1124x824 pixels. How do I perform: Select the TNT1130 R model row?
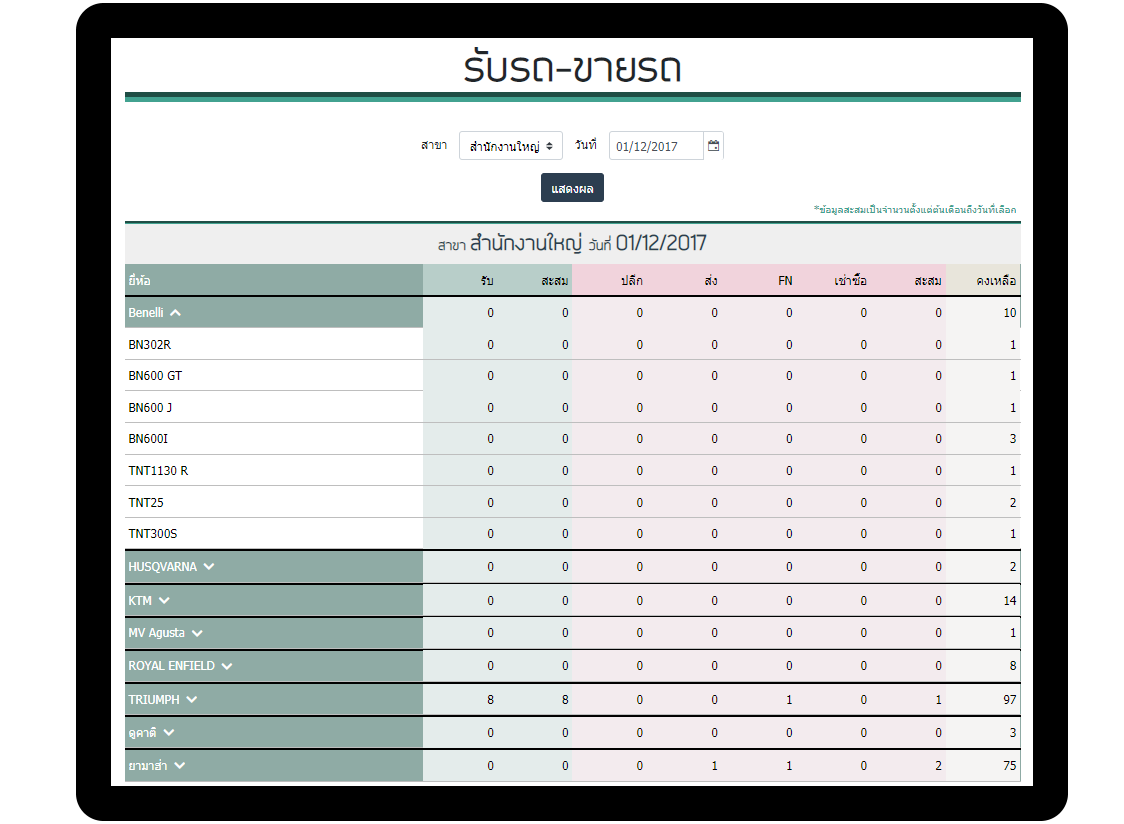click(x=158, y=471)
